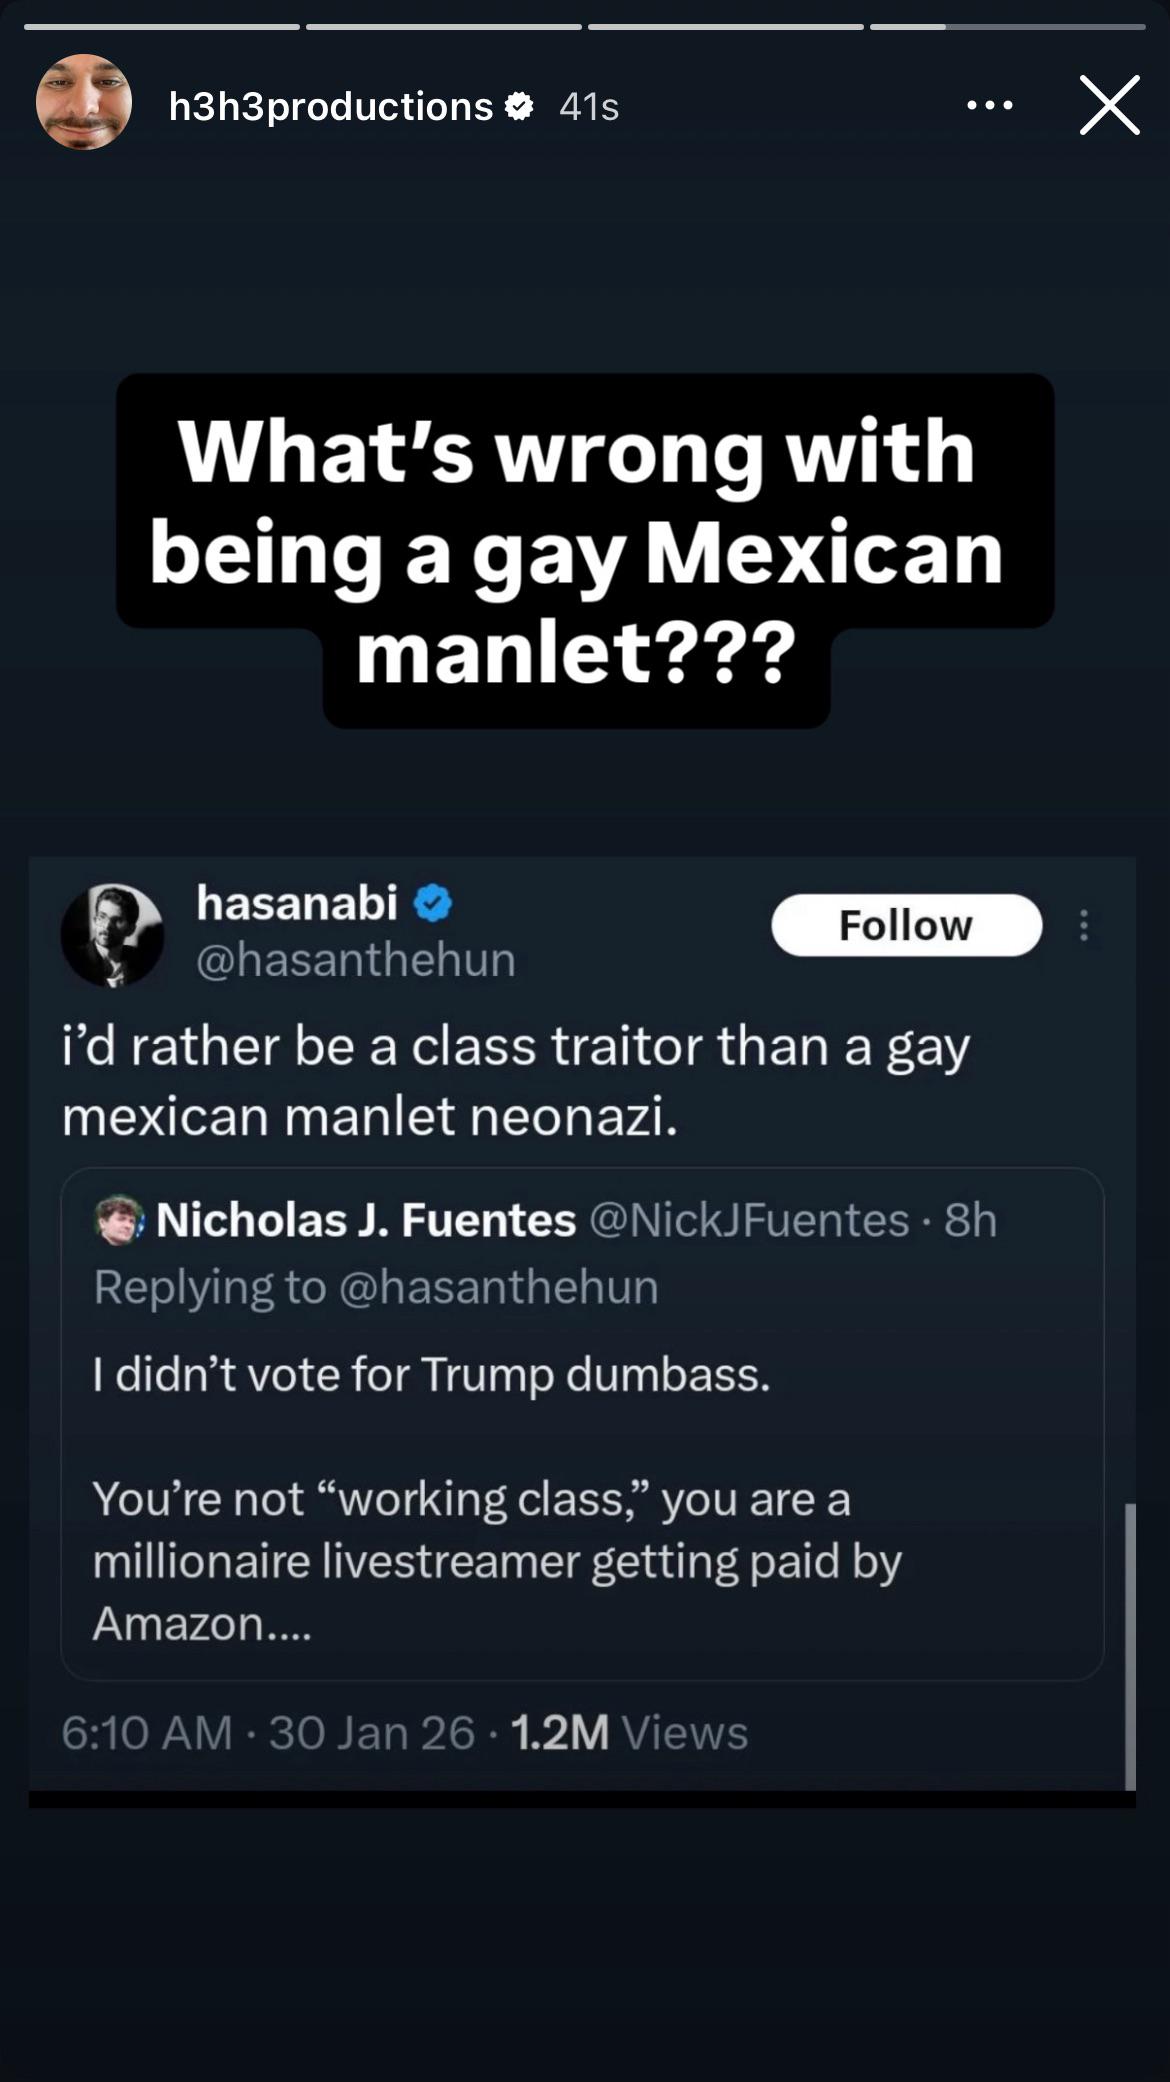
Task: Click the fourth, partially filled story segment
Action: 1007,27
